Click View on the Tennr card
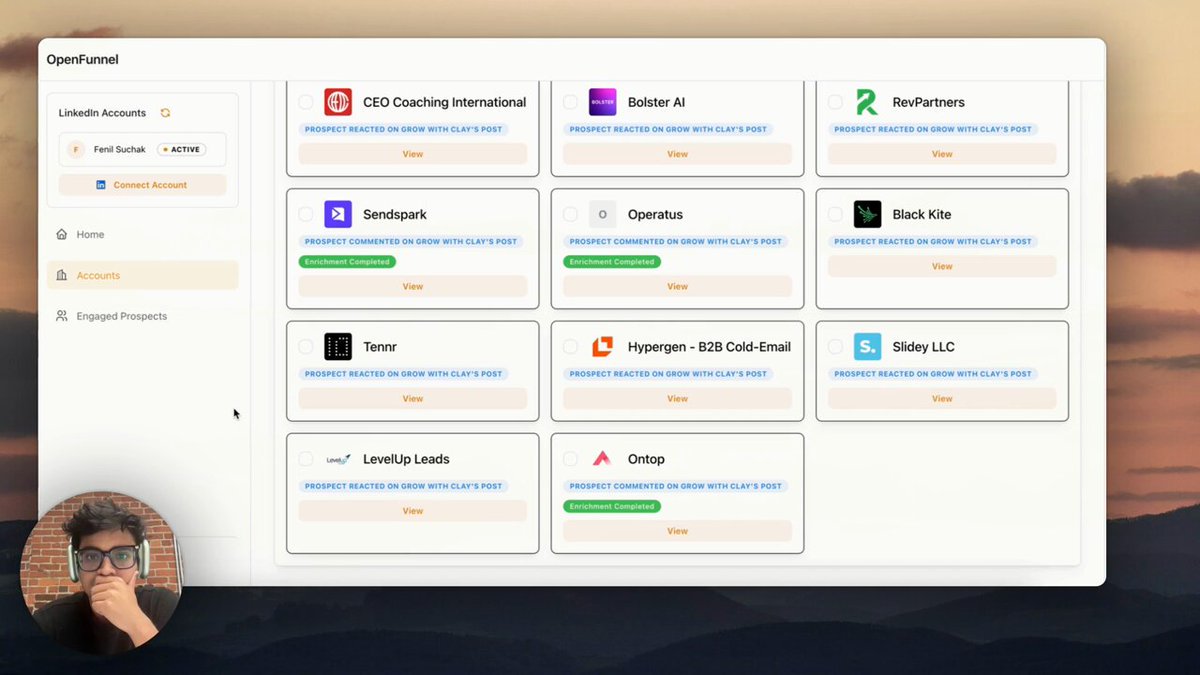 413,398
